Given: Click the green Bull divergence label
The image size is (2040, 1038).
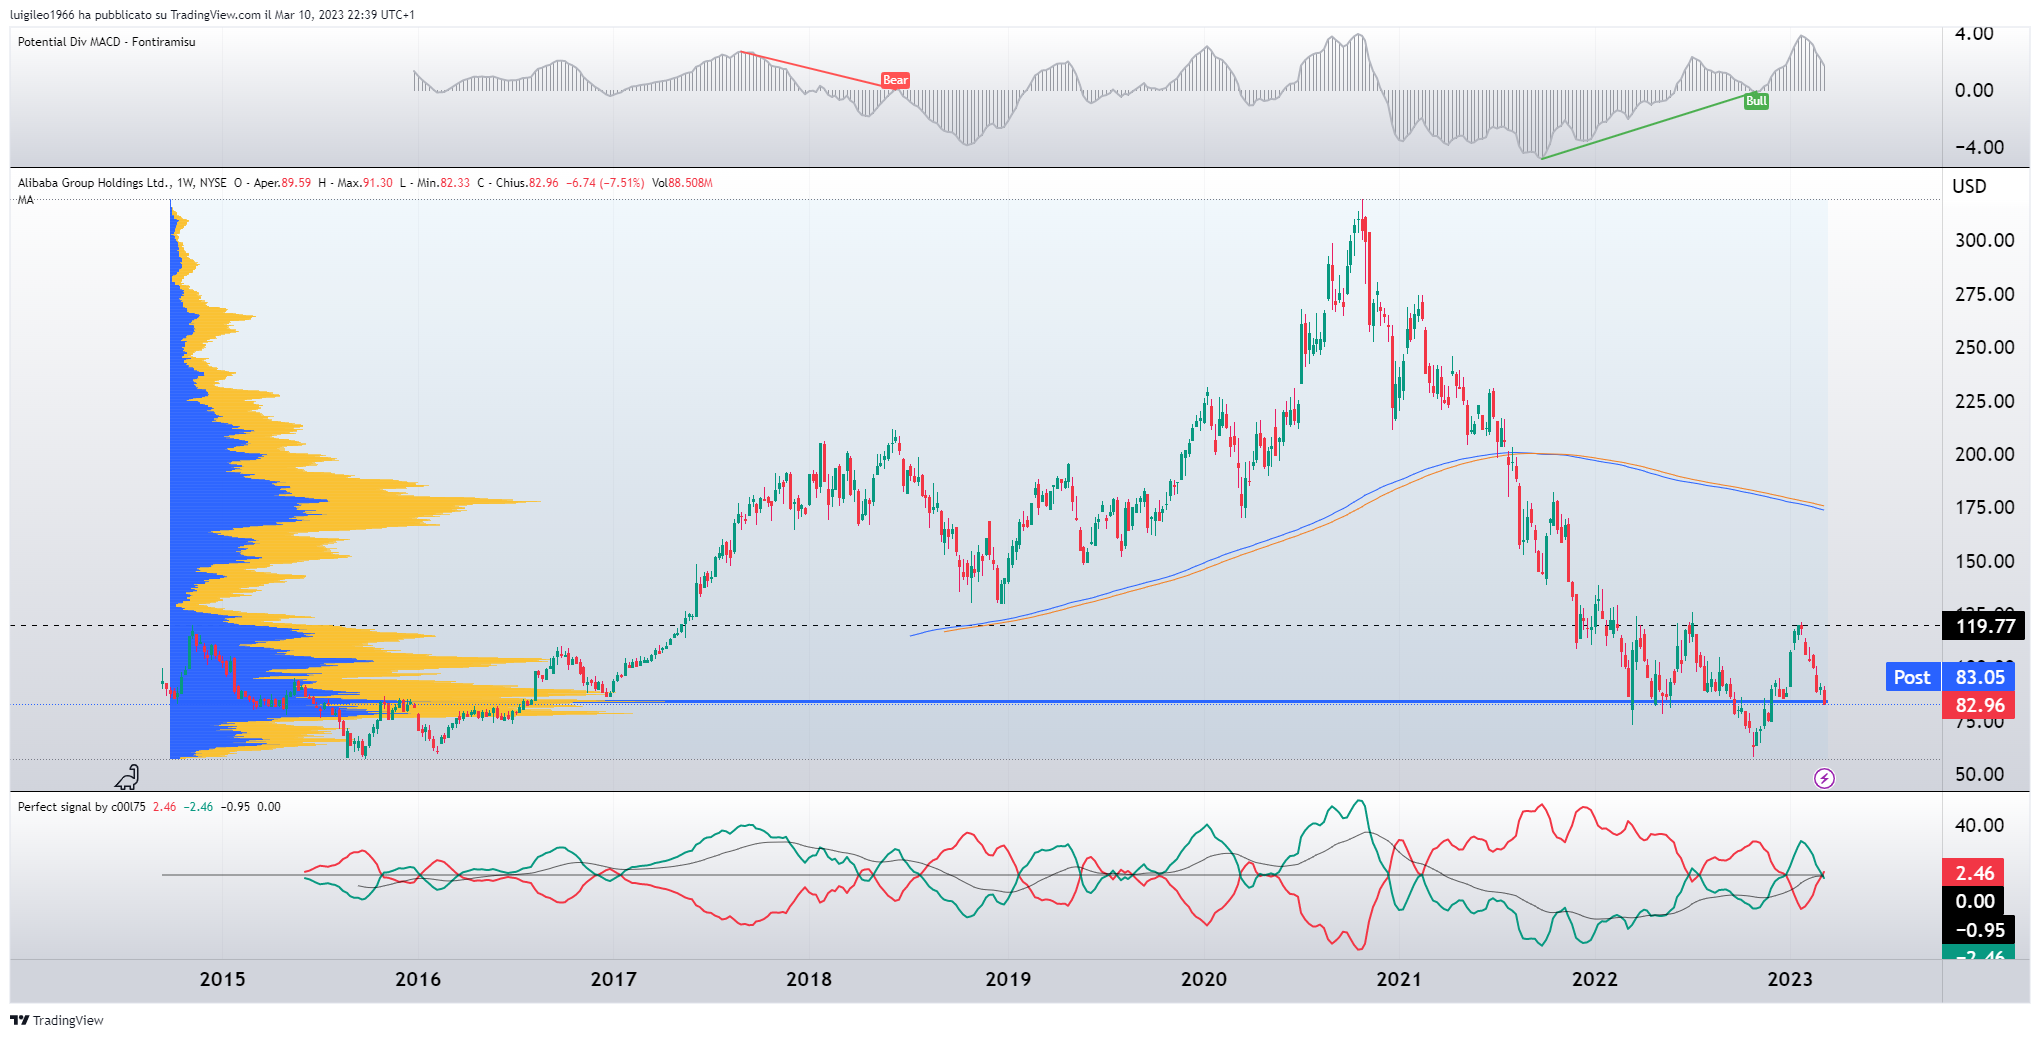Looking at the screenshot, I should coord(1756,101).
